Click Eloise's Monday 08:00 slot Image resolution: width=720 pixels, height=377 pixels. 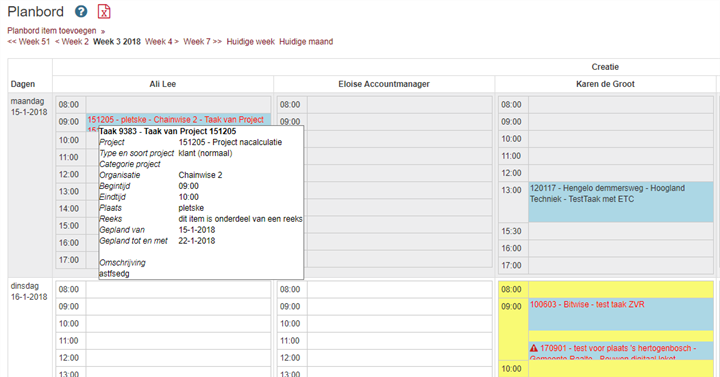[399, 105]
